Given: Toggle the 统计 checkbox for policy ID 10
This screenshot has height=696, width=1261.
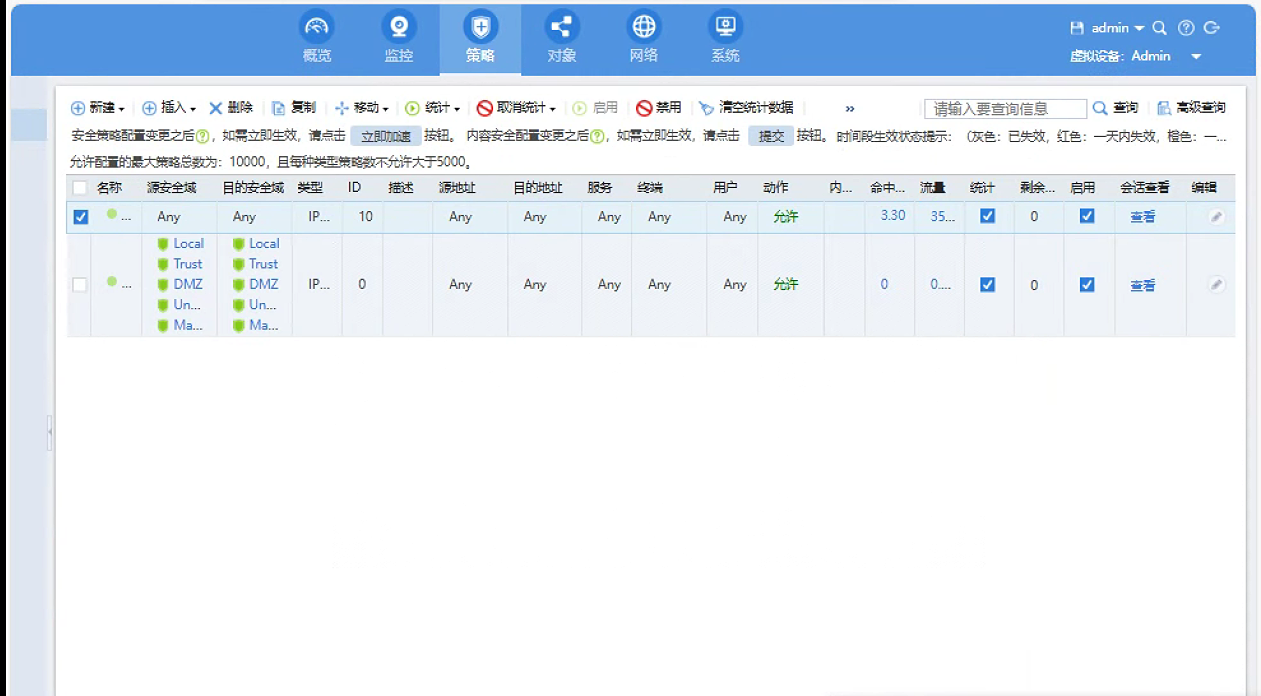Looking at the screenshot, I should 987,216.
